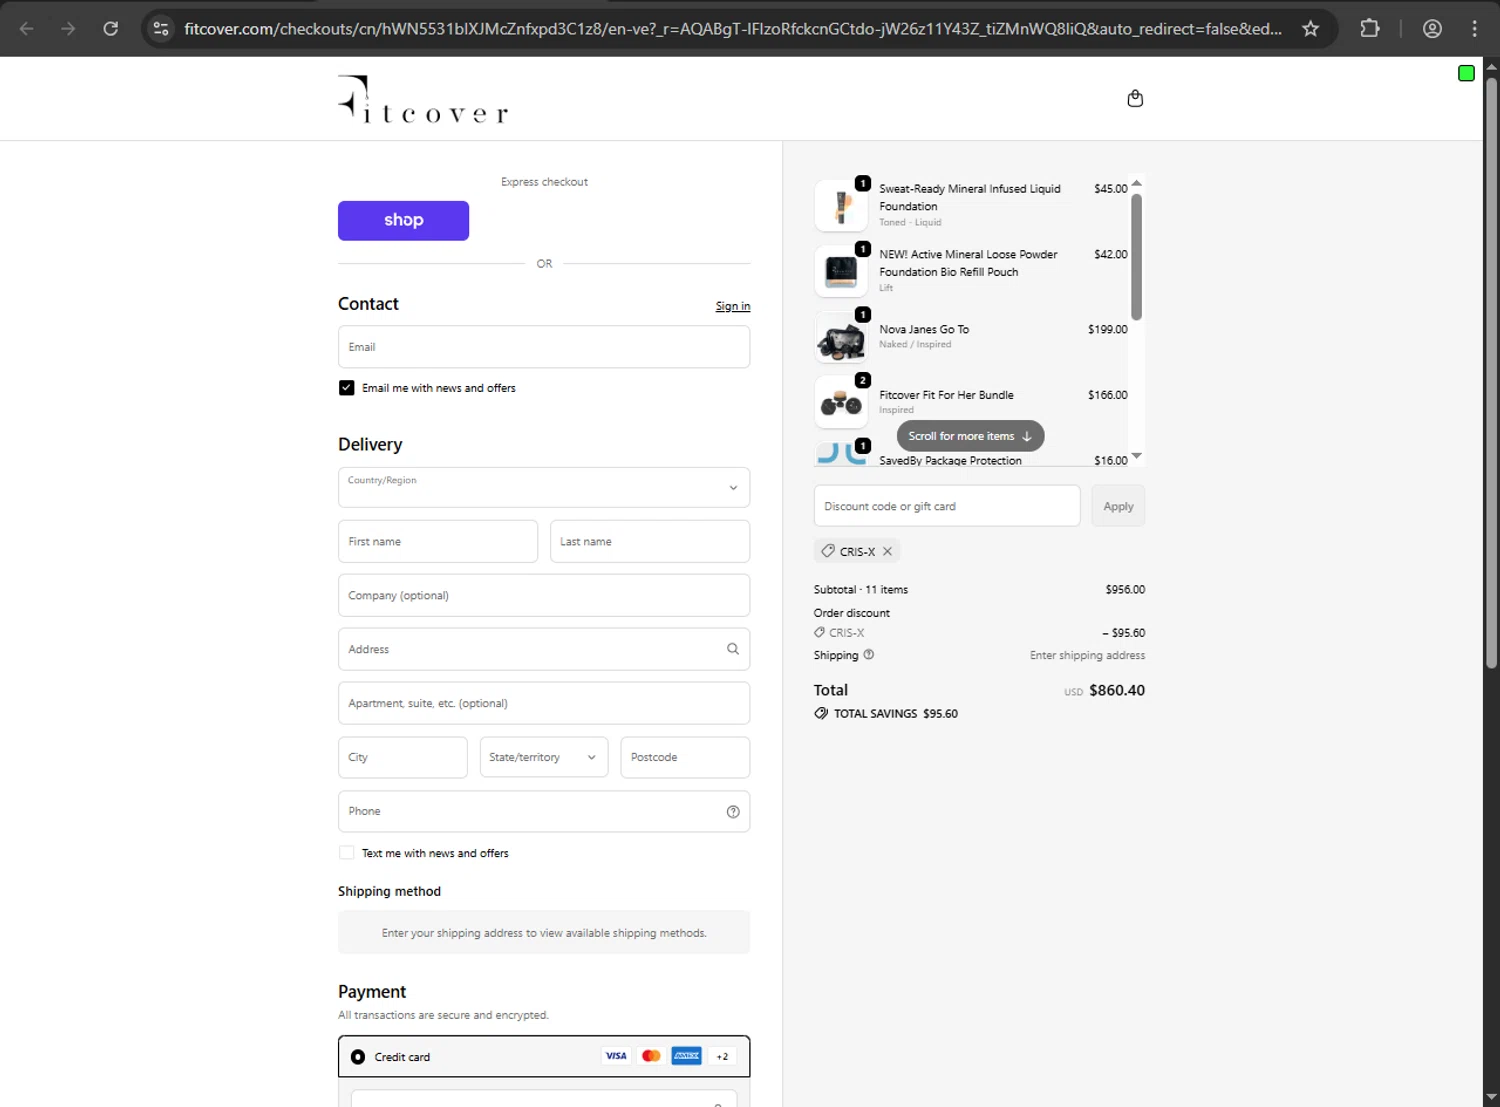The image size is (1500, 1107).
Task: Open browser extensions puzzle icon
Action: [1370, 29]
